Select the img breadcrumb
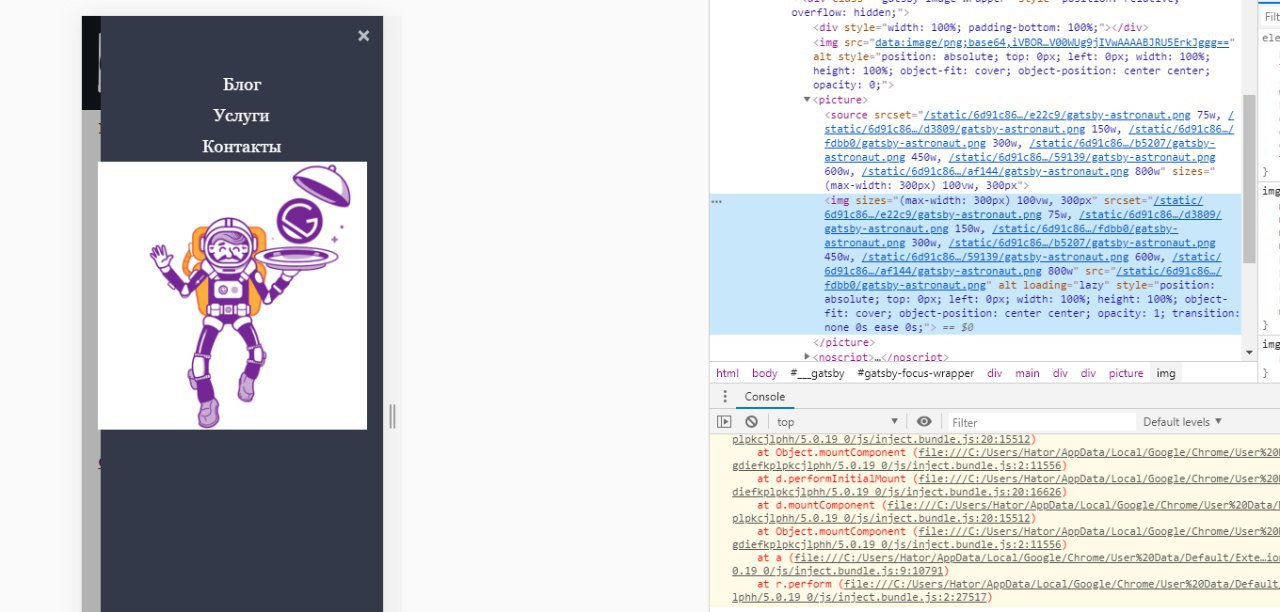 click(1166, 373)
